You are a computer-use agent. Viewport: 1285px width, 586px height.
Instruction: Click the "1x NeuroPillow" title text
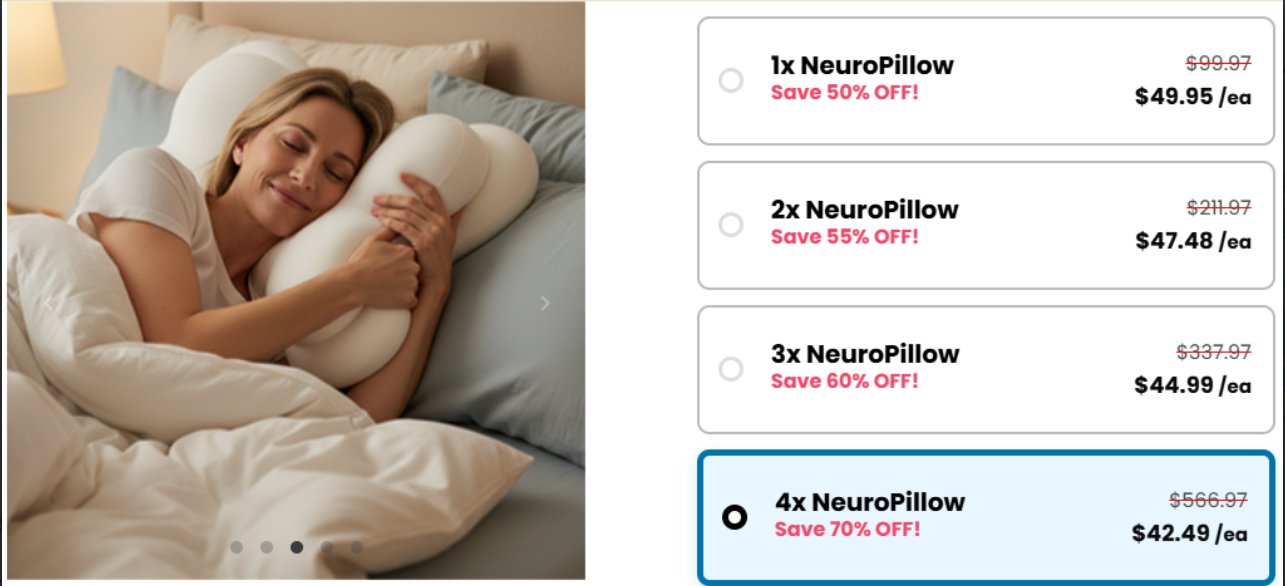[862, 65]
